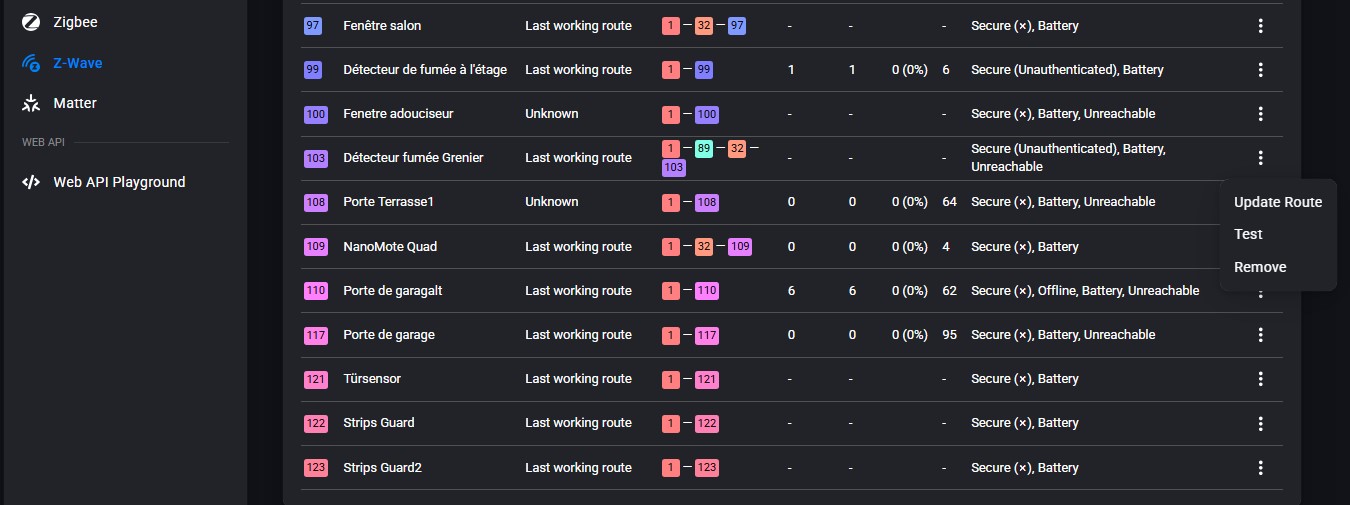Viewport: 1350px width, 505px height.
Task: Expand options menu for Strips Guard row
Action: point(1260,423)
